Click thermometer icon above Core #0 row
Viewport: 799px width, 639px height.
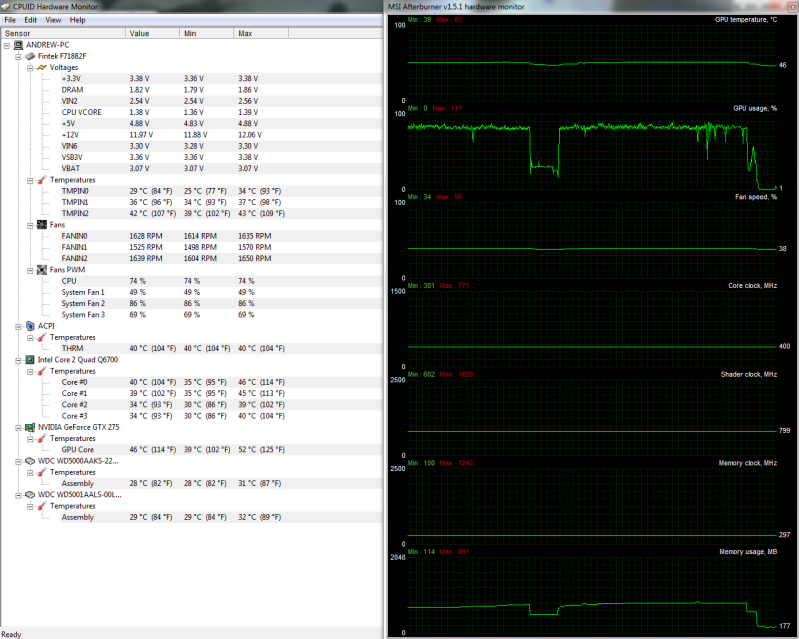tap(42, 371)
